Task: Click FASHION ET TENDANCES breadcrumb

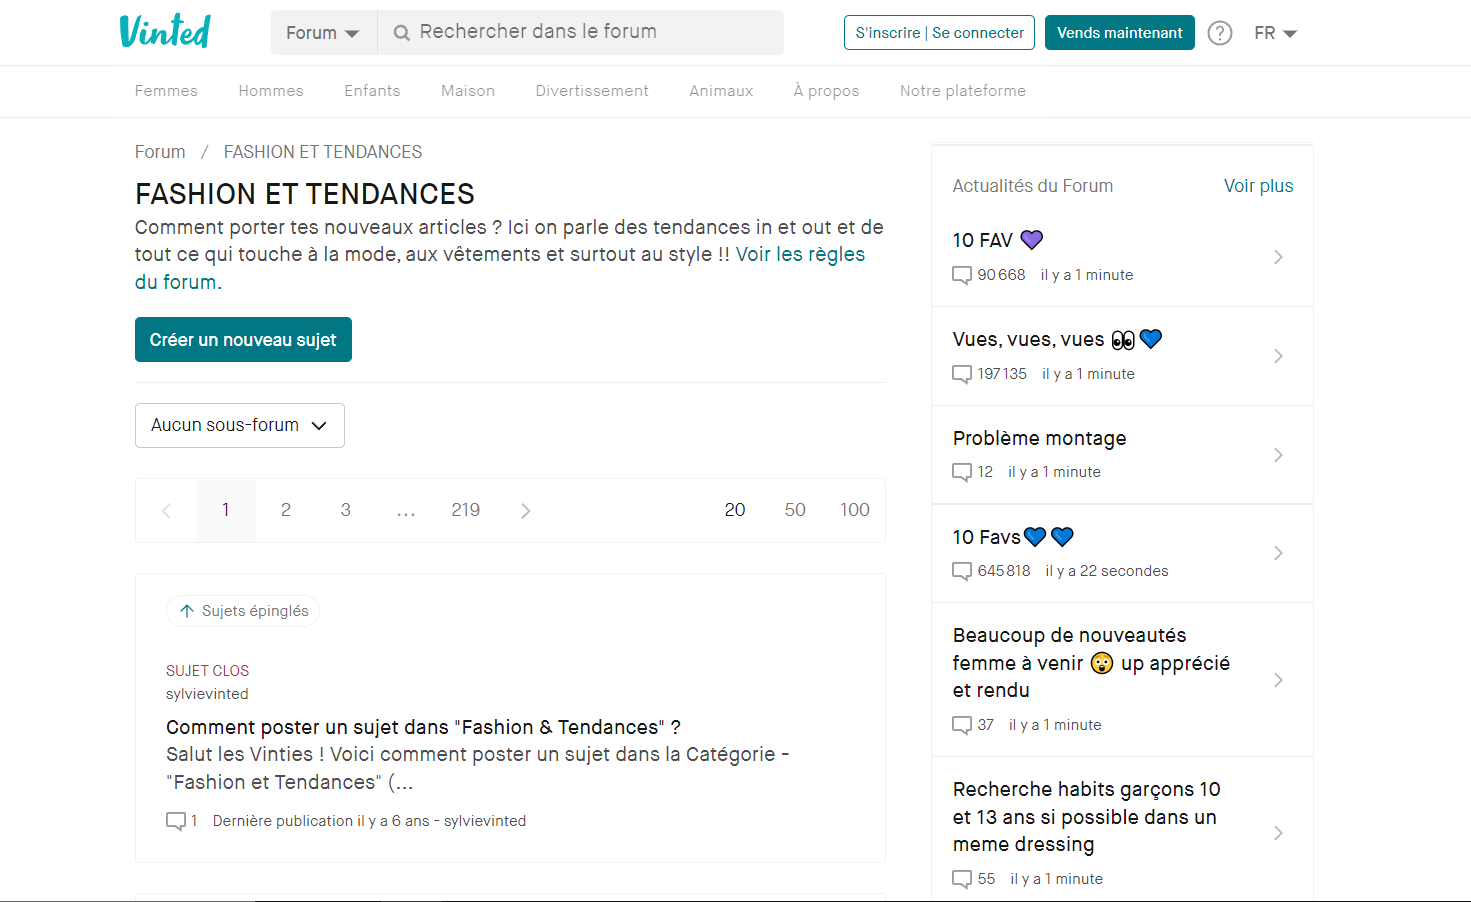Action: [323, 152]
